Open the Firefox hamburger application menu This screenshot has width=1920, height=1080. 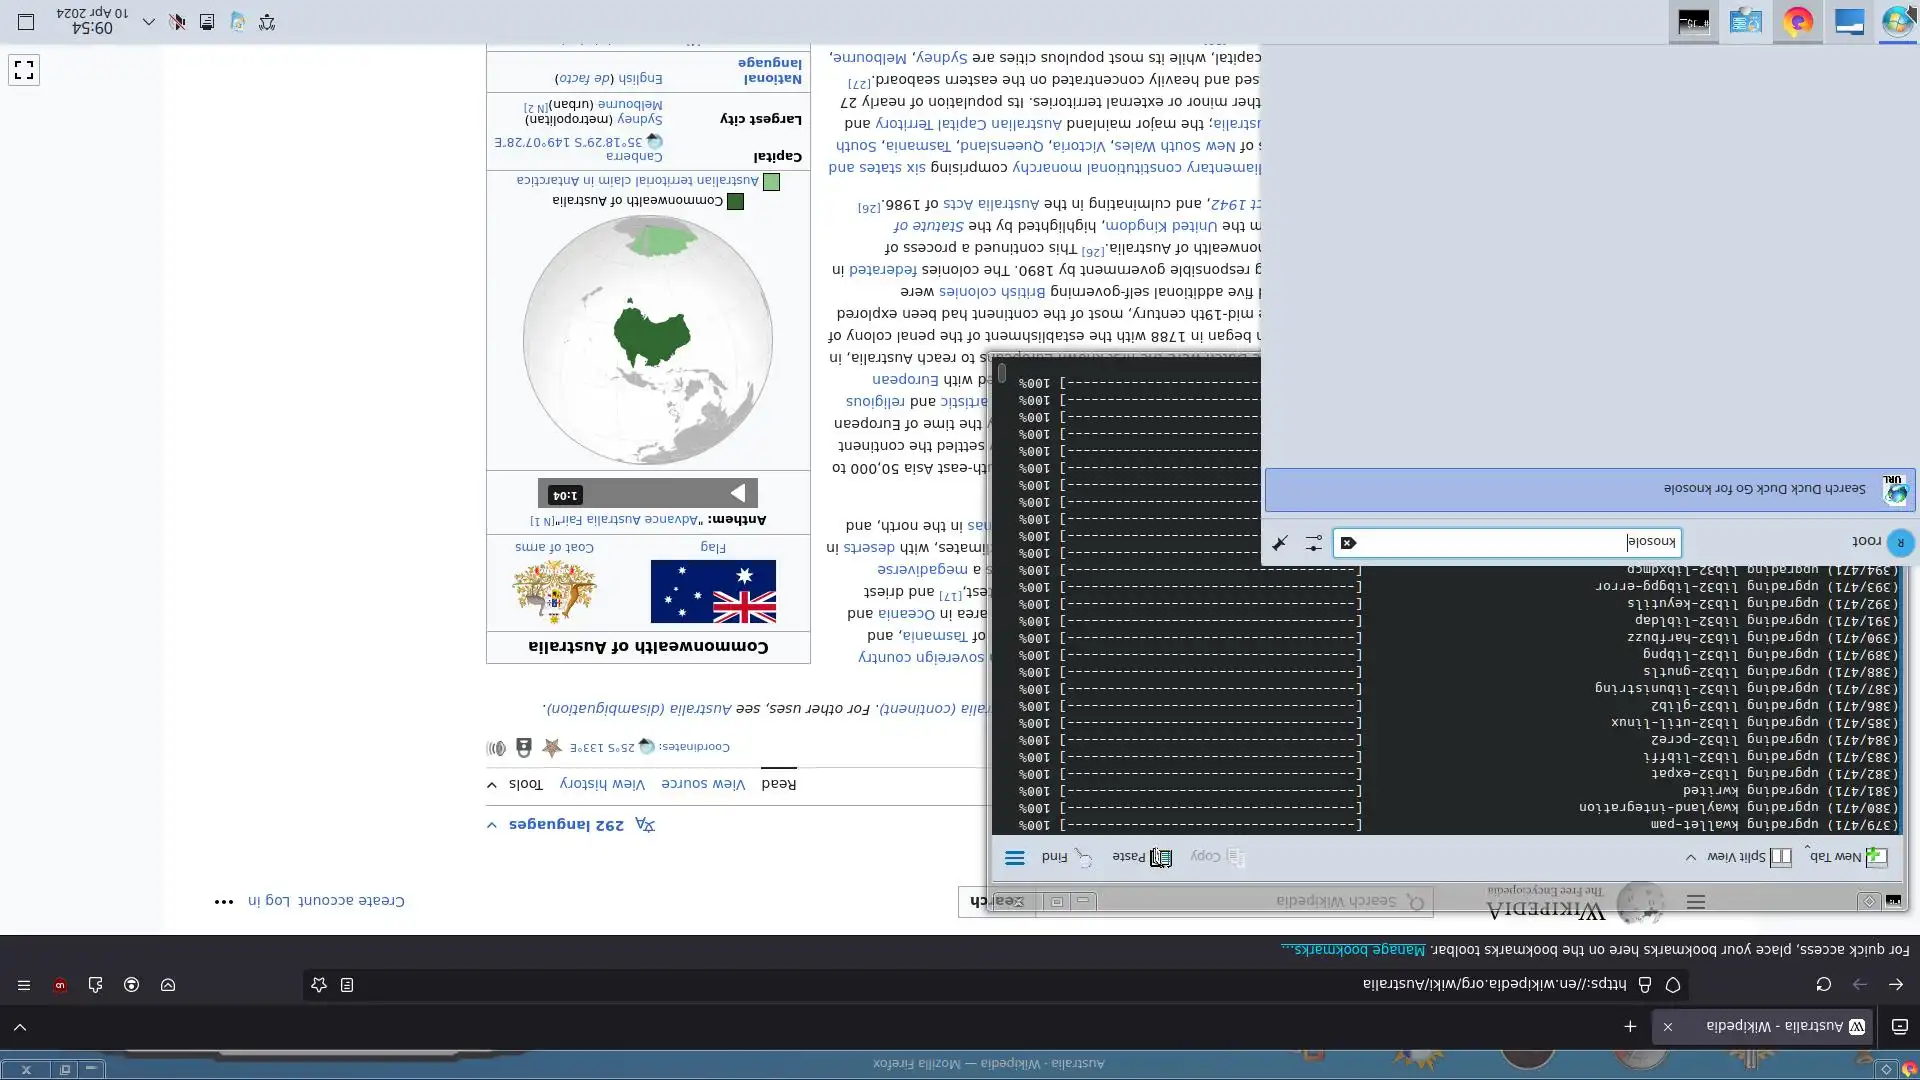[24, 985]
